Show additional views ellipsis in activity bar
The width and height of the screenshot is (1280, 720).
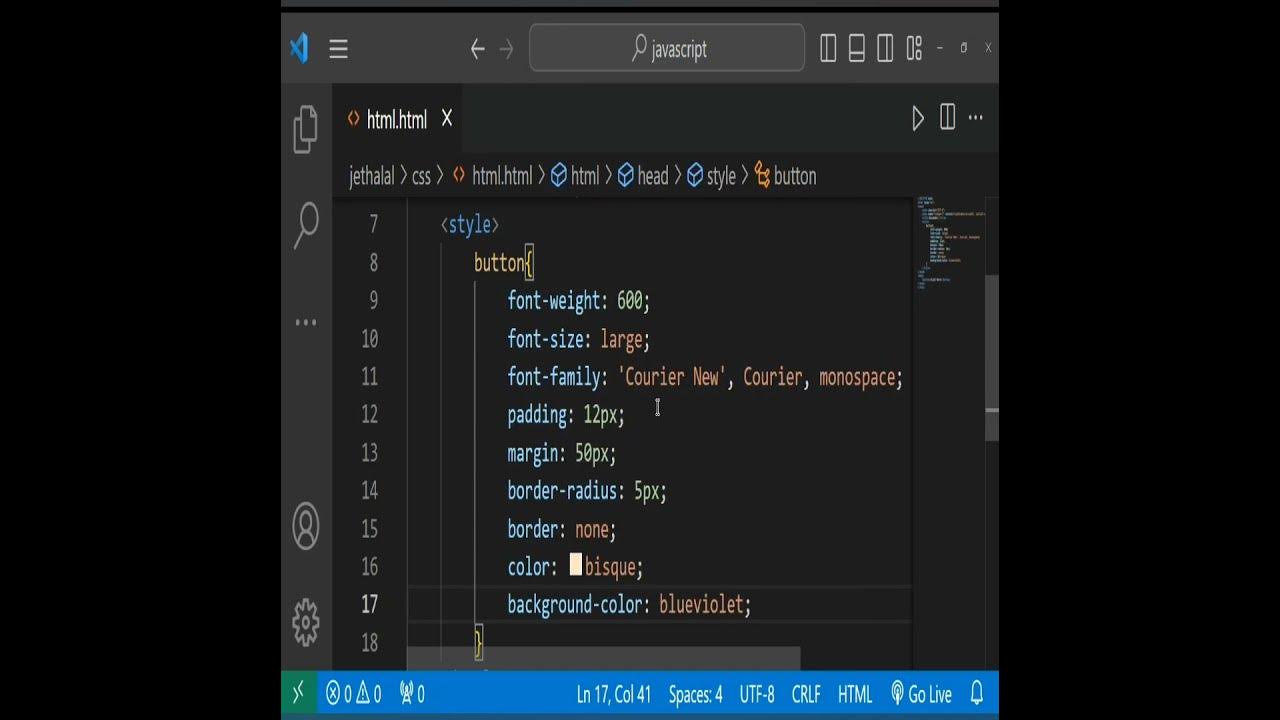(x=306, y=322)
